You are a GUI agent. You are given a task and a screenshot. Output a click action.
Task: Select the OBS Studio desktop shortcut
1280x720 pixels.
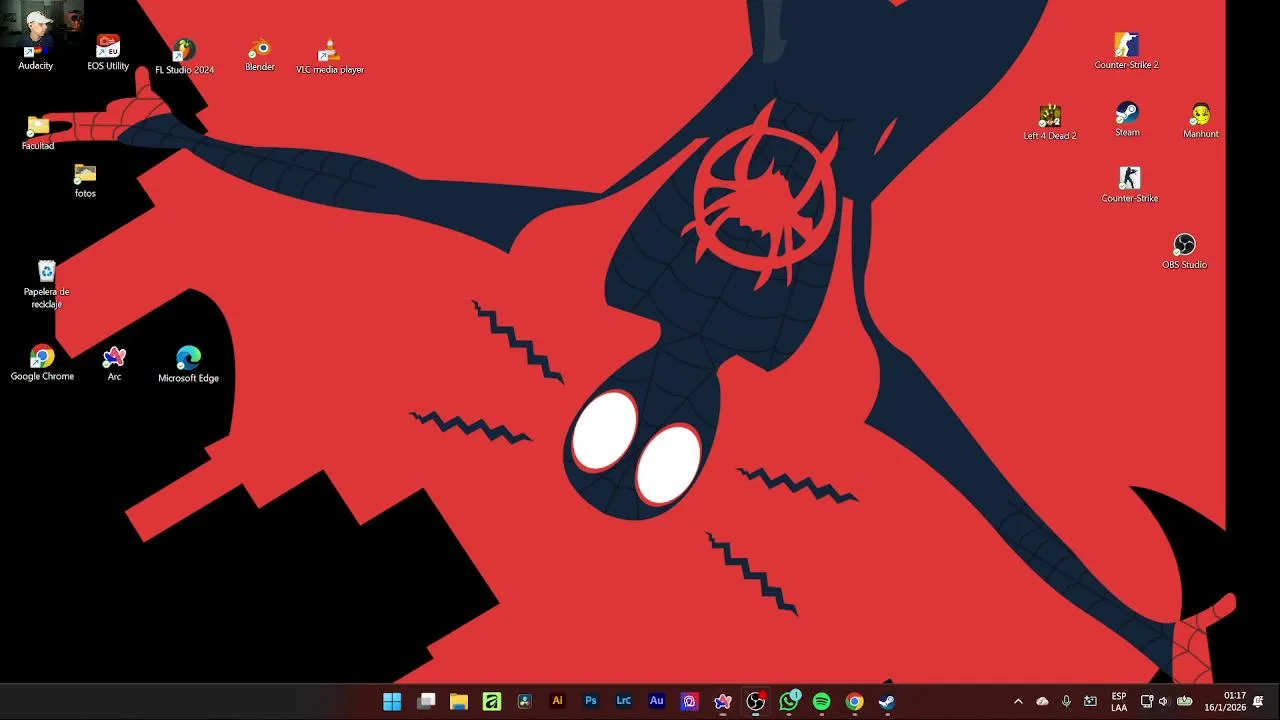click(x=1184, y=251)
